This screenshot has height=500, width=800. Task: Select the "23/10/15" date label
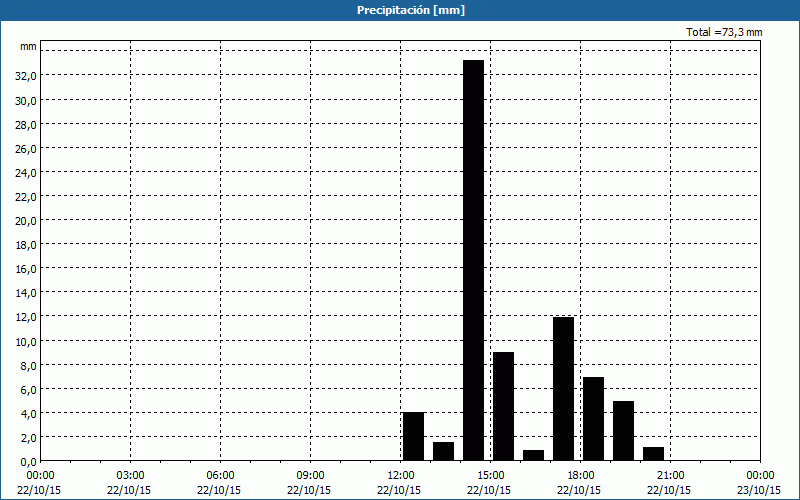(759, 490)
